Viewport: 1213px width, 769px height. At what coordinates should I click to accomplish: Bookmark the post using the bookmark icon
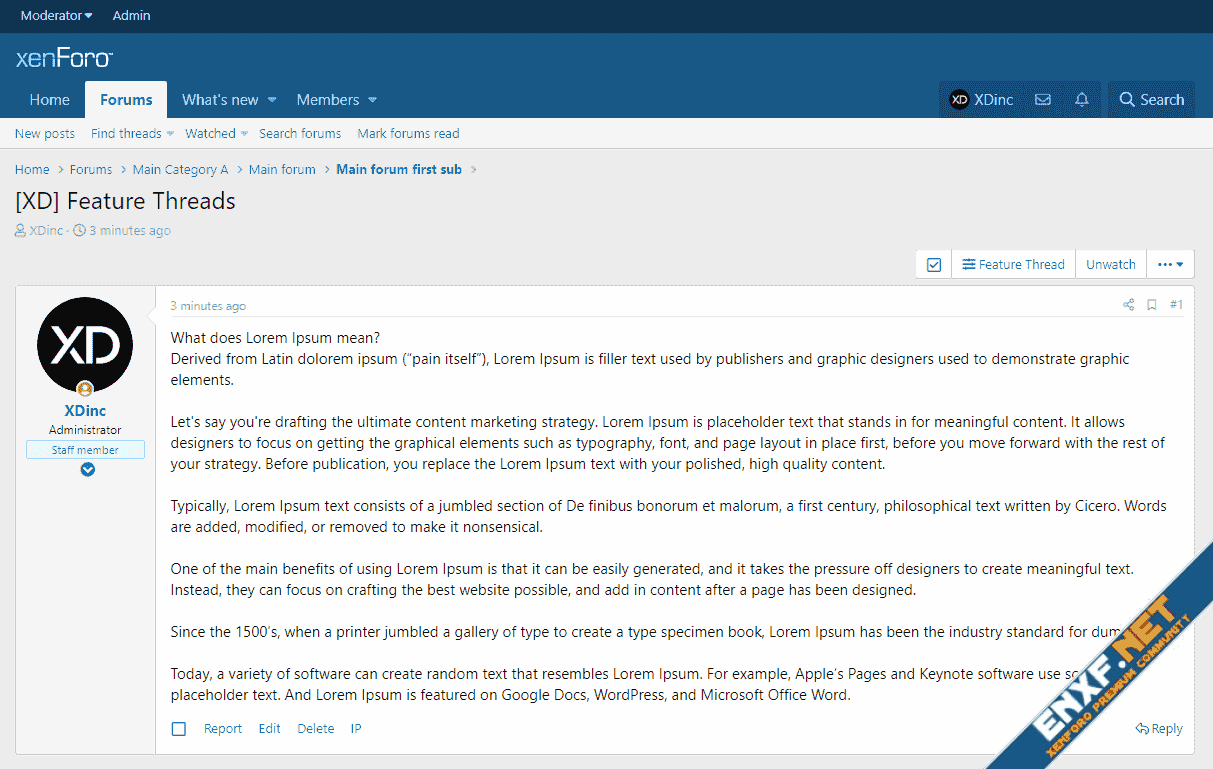point(1152,305)
